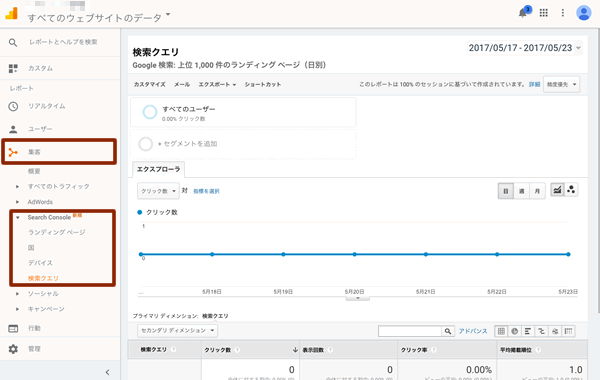Click the 行動 behavior icon

(x=13, y=328)
